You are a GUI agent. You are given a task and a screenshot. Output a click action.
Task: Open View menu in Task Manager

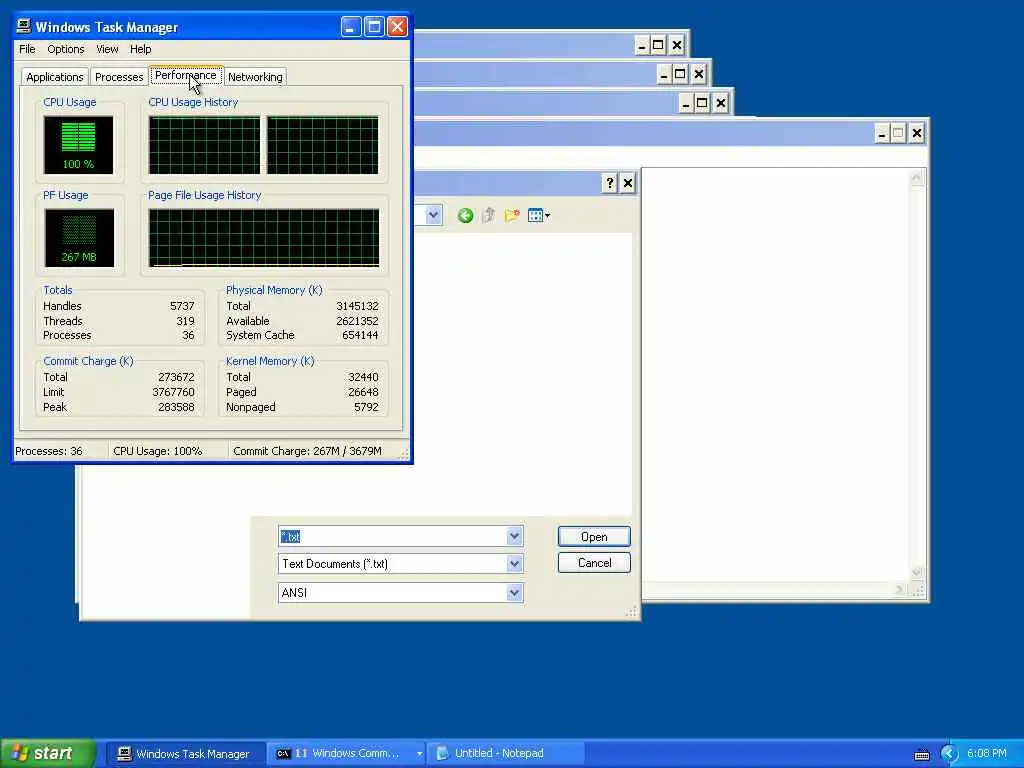[x=107, y=49]
